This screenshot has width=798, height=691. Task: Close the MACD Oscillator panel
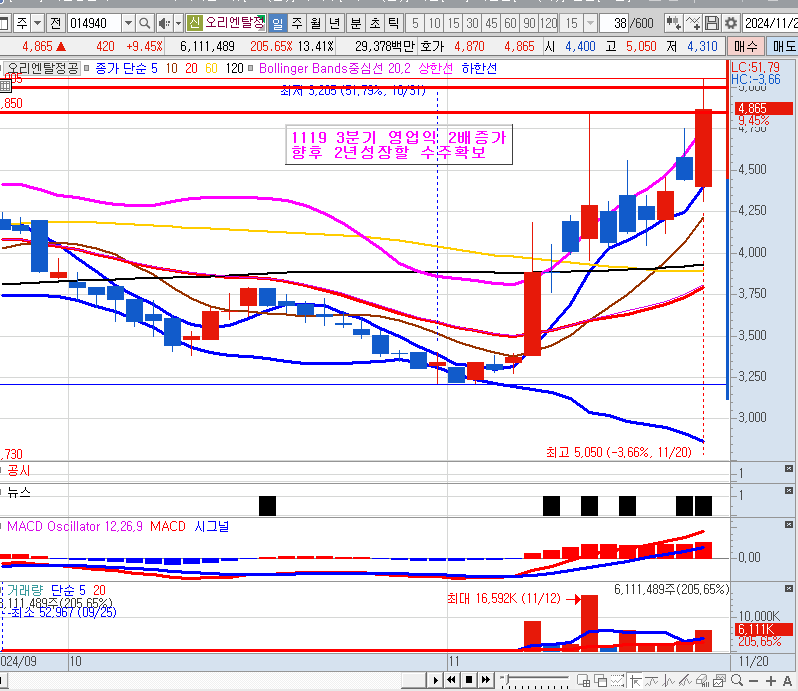point(789,525)
